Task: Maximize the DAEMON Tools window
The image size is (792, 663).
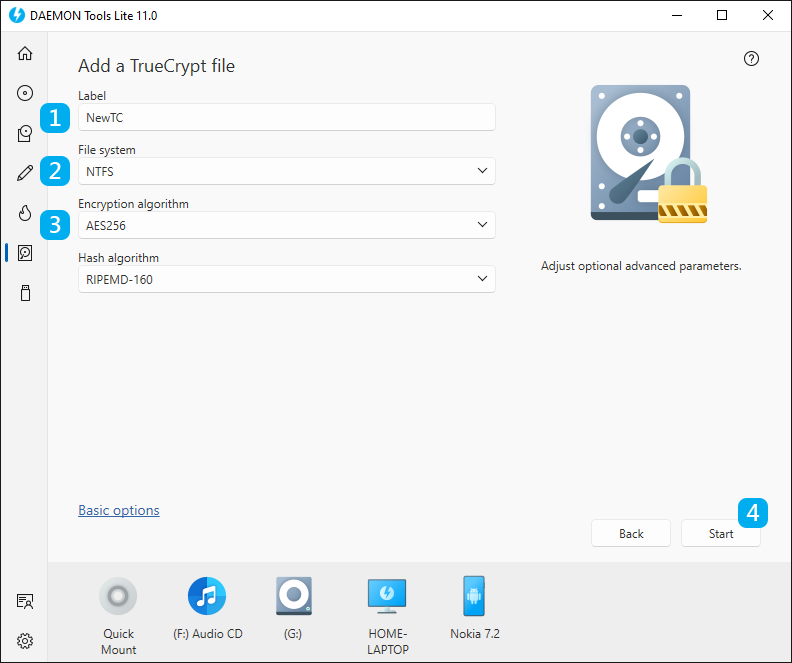Action: coord(722,15)
